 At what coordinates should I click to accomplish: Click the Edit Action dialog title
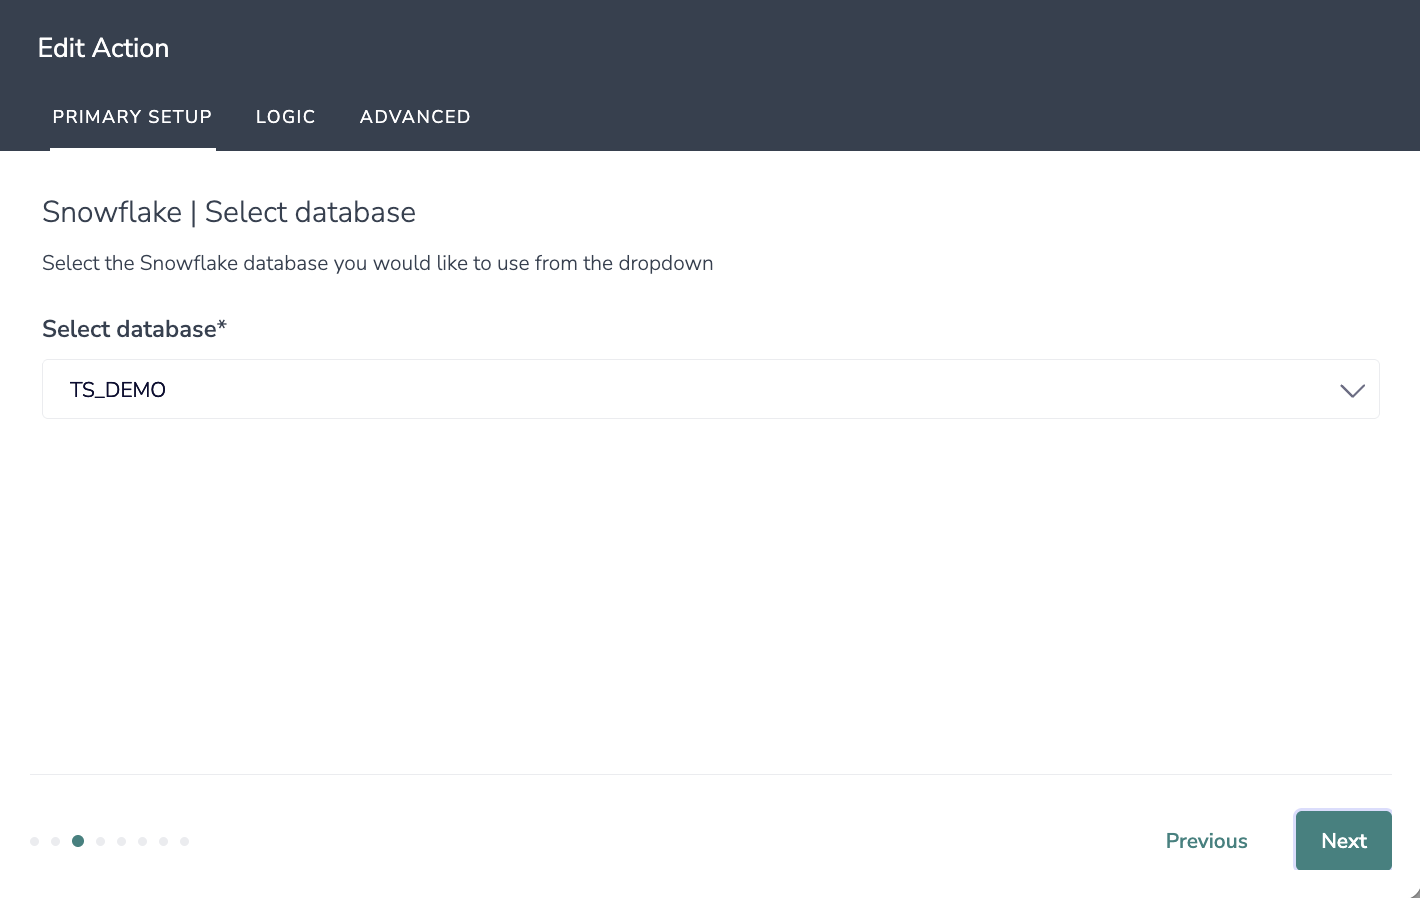103,48
